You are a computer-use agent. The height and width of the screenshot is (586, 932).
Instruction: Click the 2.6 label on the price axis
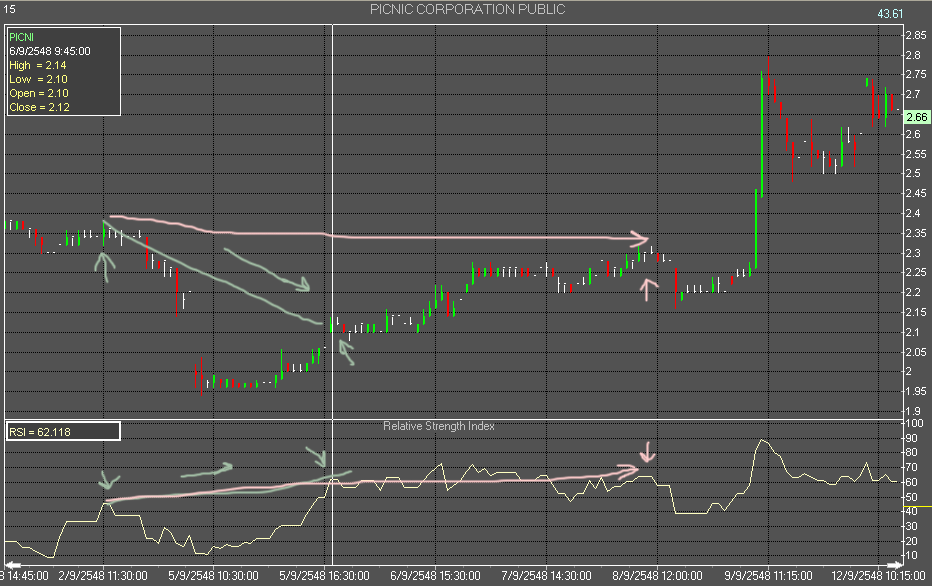pyautogui.click(x=913, y=134)
